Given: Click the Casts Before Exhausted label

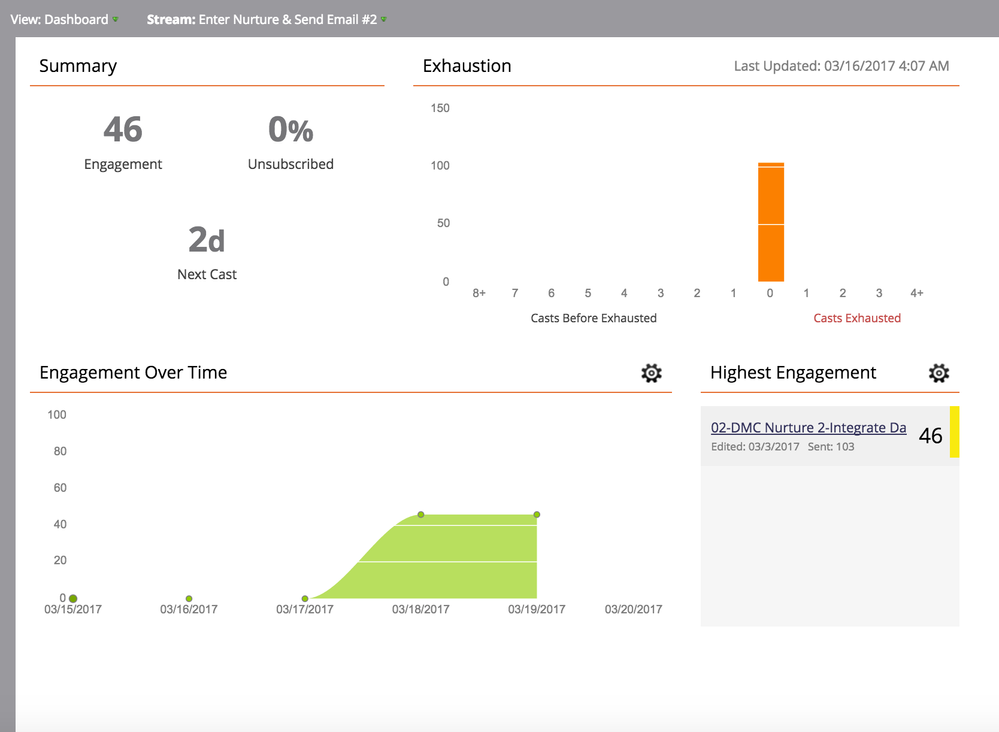Looking at the screenshot, I should point(593,318).
